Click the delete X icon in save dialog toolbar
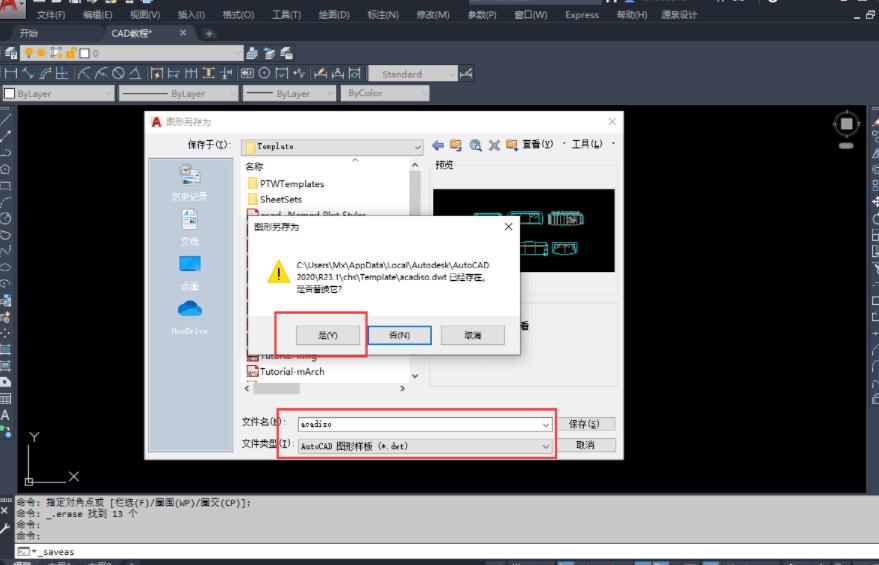 coord(493,146)
